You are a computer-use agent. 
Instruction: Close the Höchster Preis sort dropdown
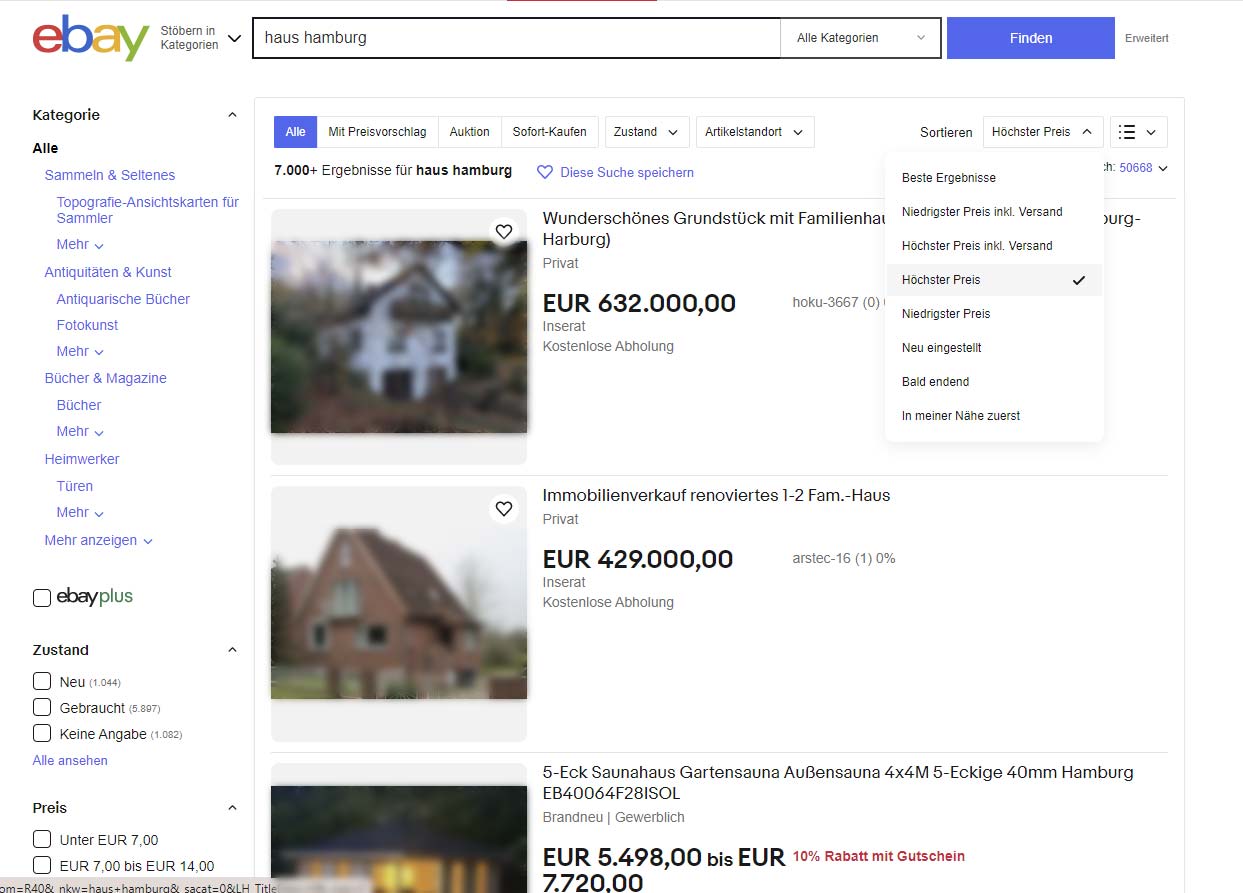pyautogui.click(x=1043, y=132)
